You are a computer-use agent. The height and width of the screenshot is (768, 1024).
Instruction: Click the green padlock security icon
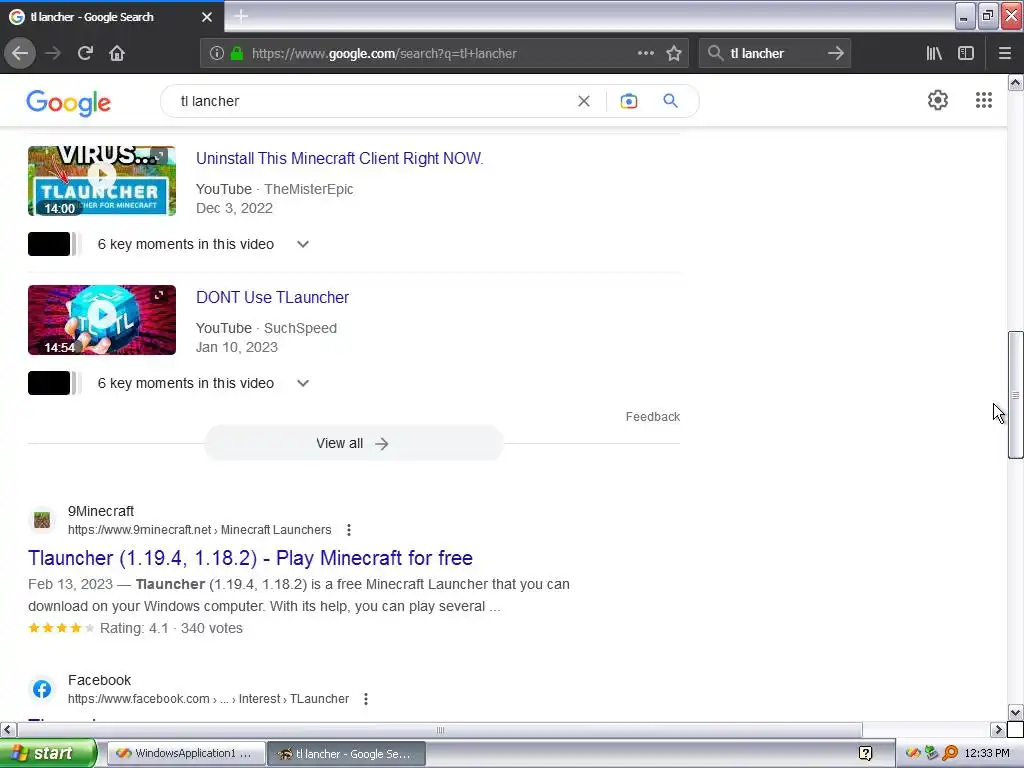(x=237, y=53)
